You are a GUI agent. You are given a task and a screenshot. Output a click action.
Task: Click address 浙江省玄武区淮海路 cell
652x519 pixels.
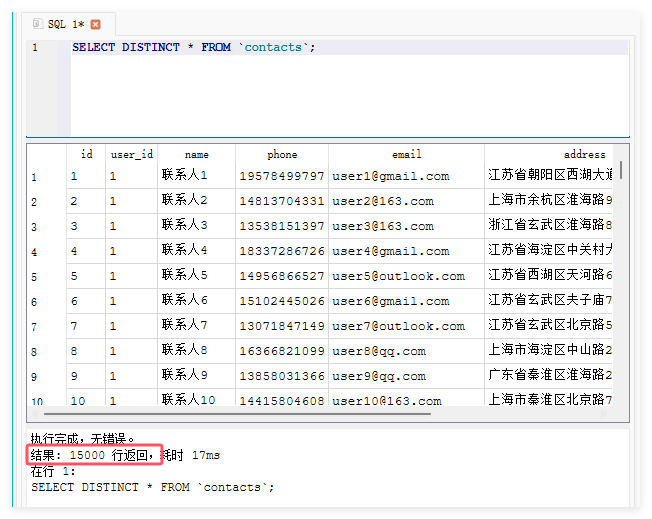[x=550, y=225]
